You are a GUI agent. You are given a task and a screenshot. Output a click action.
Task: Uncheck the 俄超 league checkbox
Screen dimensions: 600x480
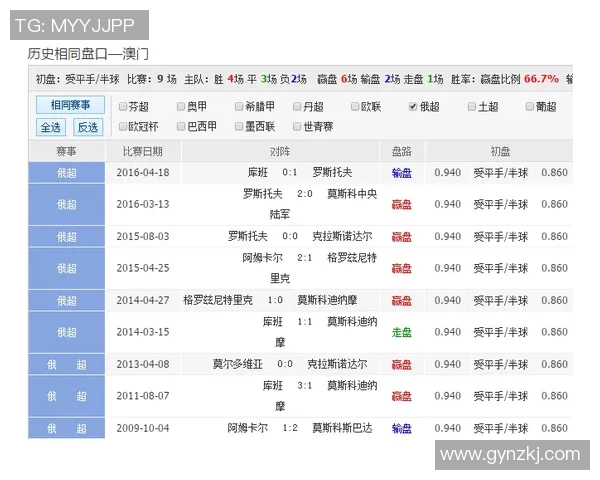click(414, 106)
